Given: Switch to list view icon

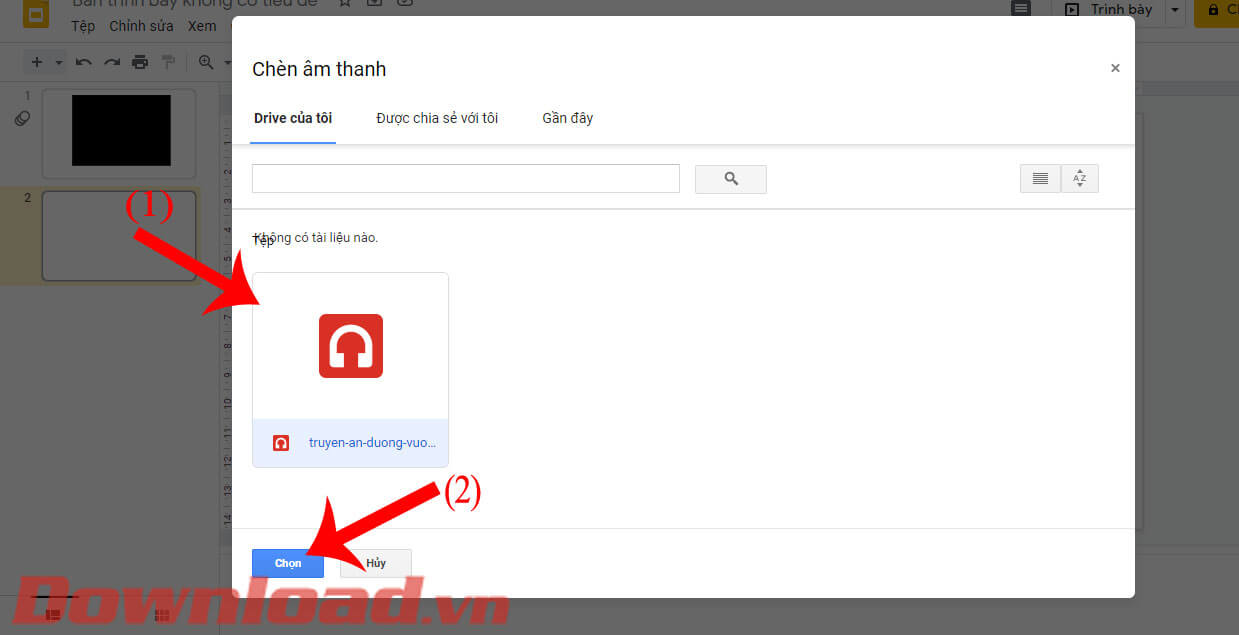Looking at the screenshot, I should click(1040, 179).
